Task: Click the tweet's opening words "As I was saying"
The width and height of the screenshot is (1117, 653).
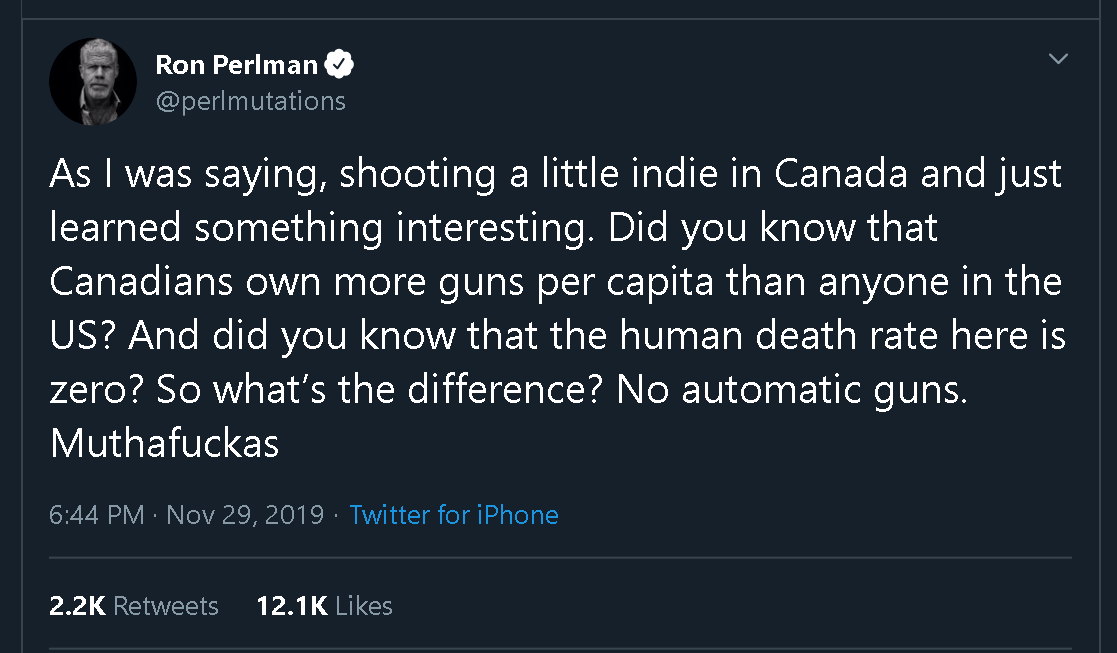Action: click(189, 174)
